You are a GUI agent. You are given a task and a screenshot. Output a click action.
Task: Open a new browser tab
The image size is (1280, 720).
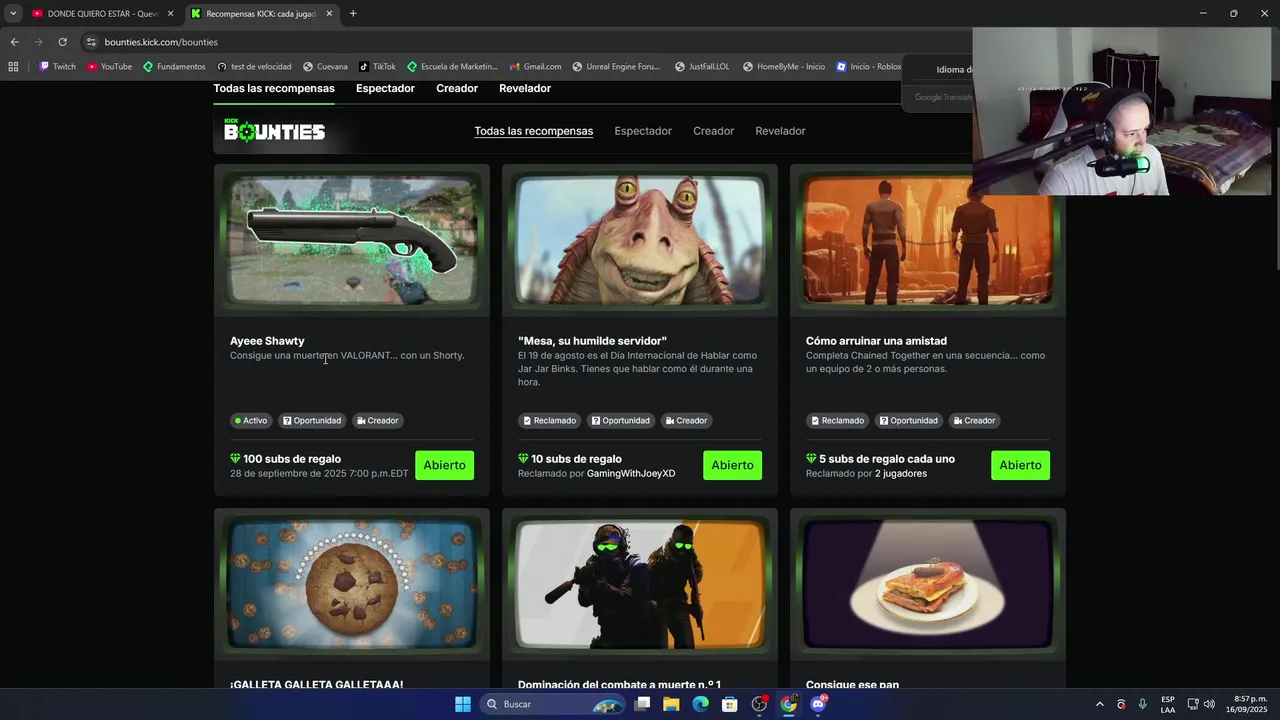[353, 13]
